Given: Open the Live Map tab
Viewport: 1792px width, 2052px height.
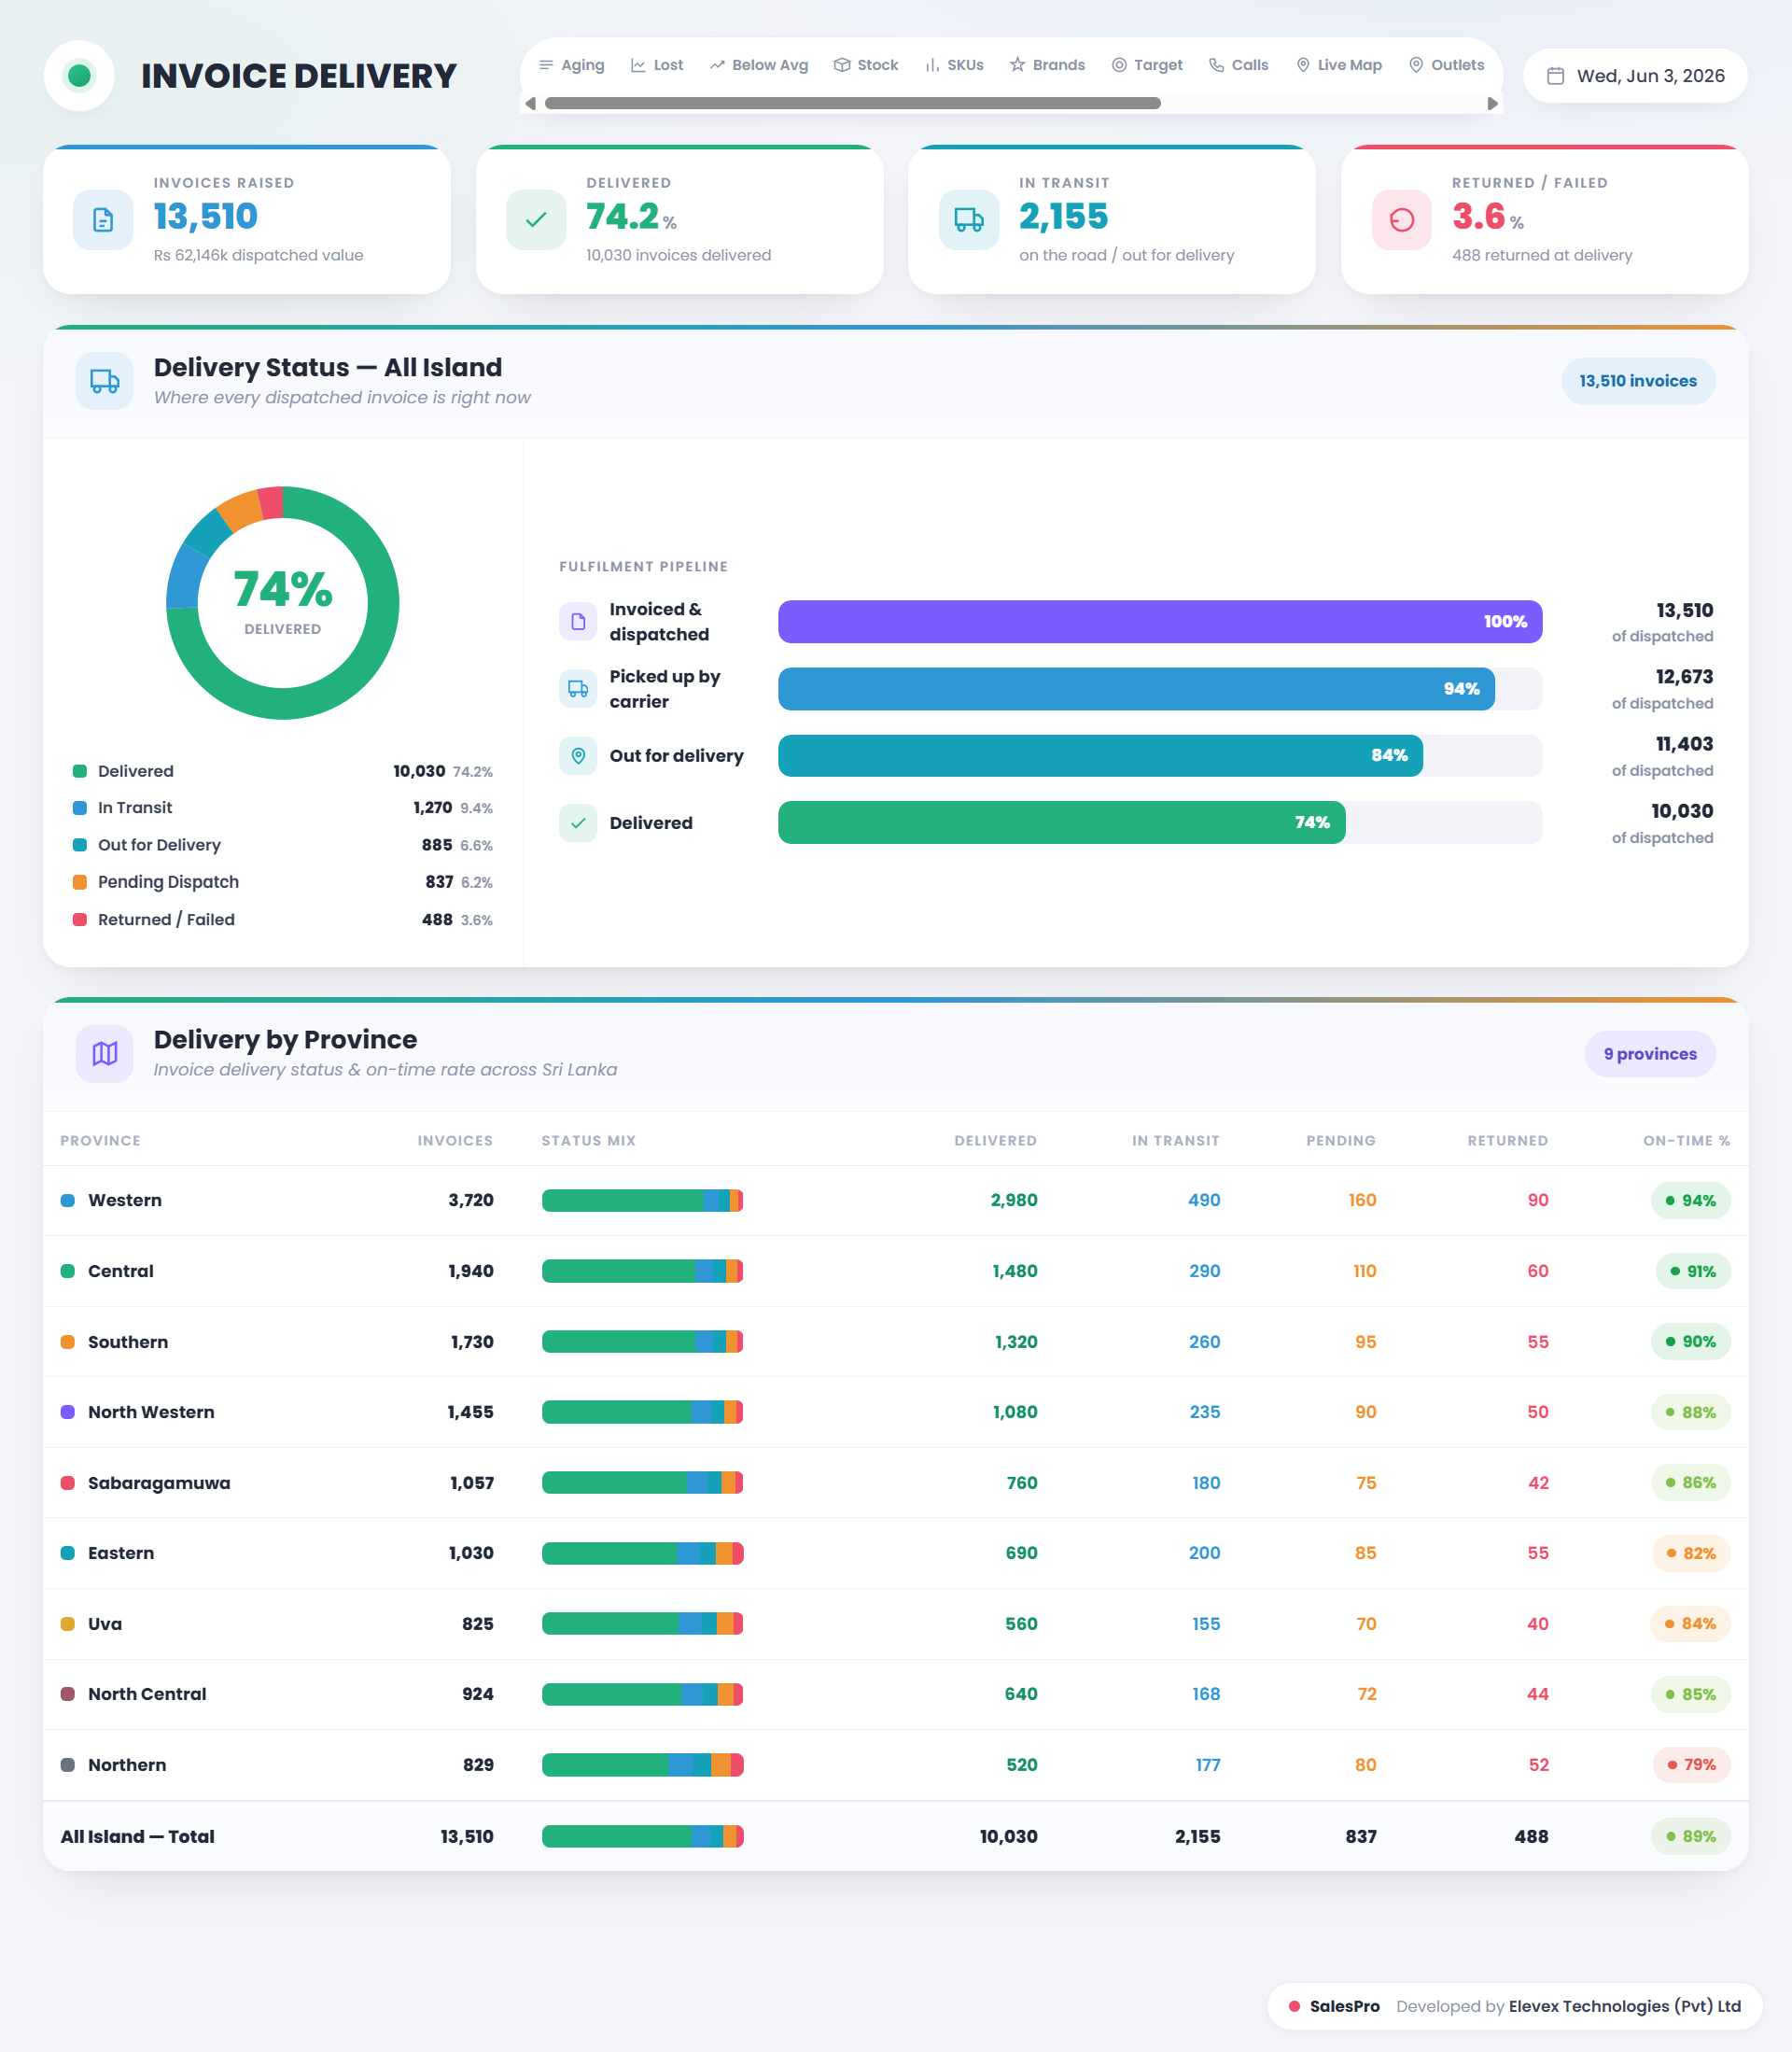Looking at the screenshot, I should 1339,65.
